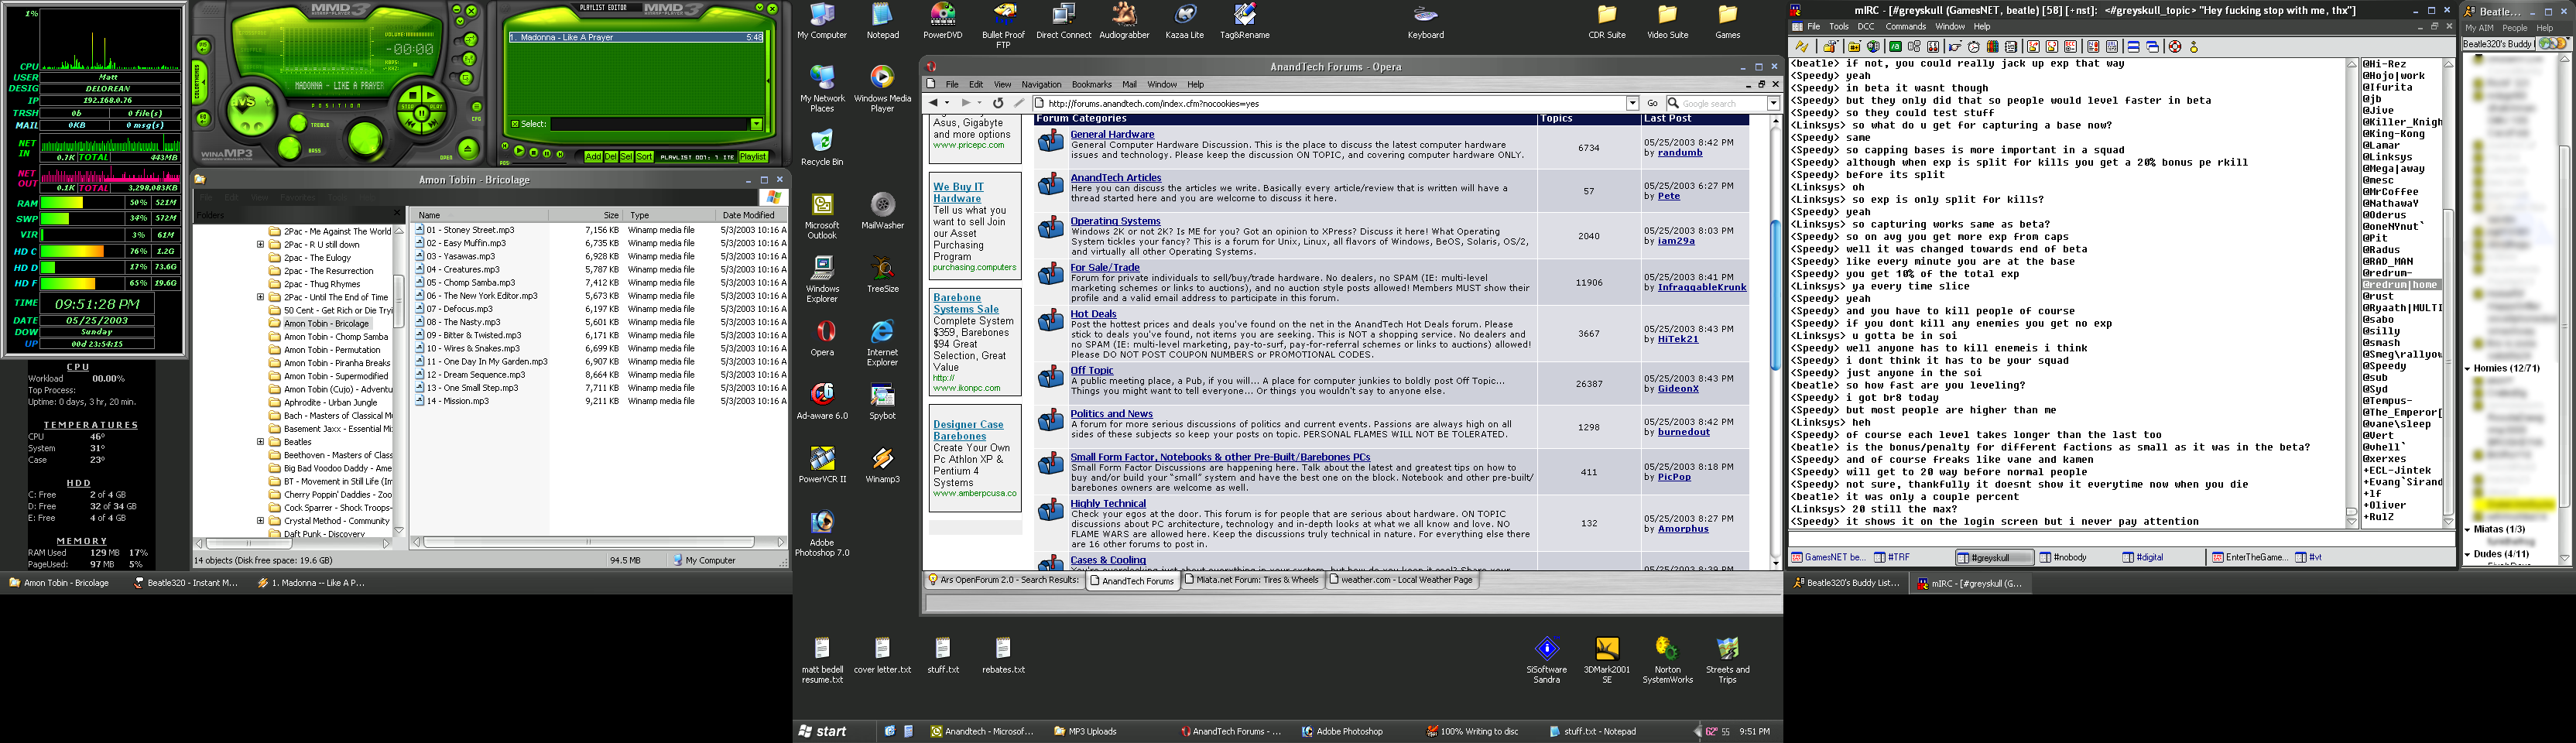Open the Select dropdown in Playlist Editor
2576x743 pixels.
(757, 124)
